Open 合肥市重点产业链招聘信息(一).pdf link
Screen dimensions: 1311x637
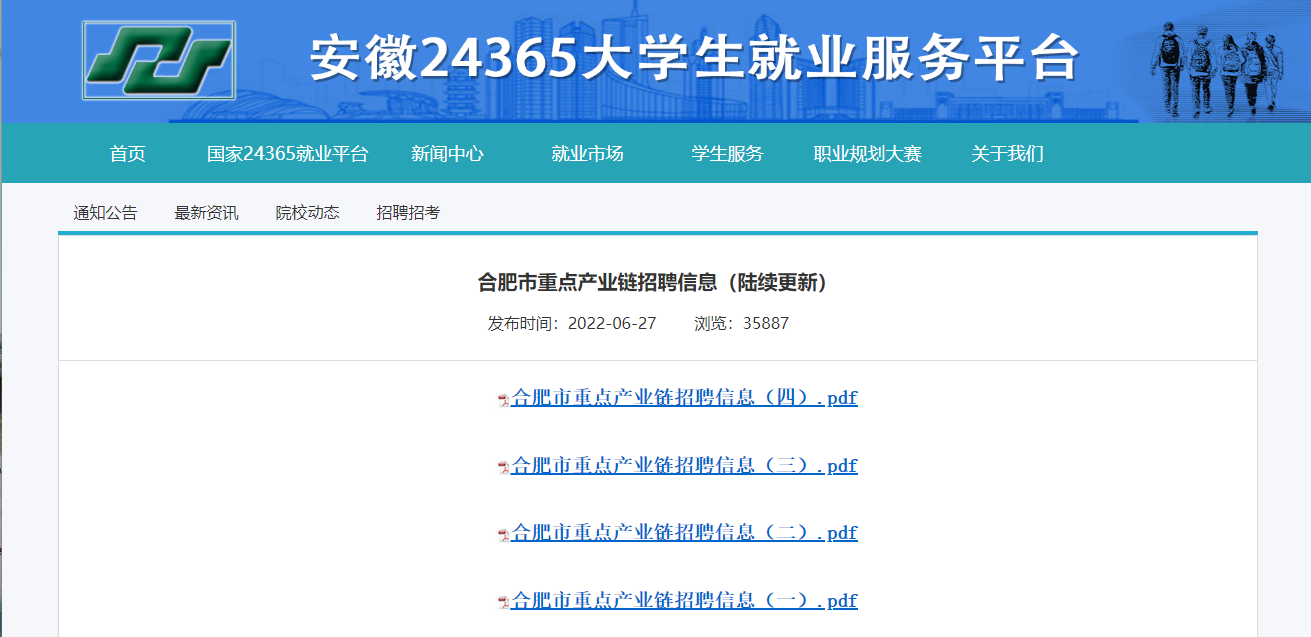684,601
